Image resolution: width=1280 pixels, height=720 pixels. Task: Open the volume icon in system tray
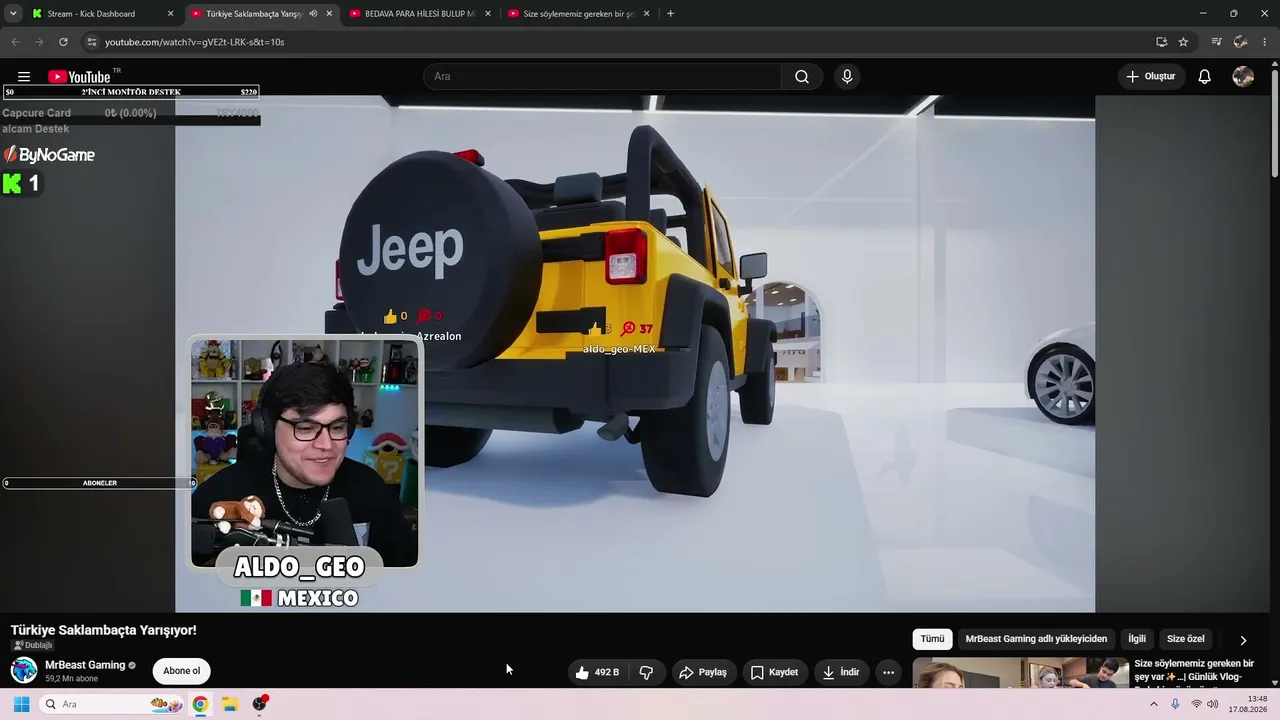pos(1213,704)
